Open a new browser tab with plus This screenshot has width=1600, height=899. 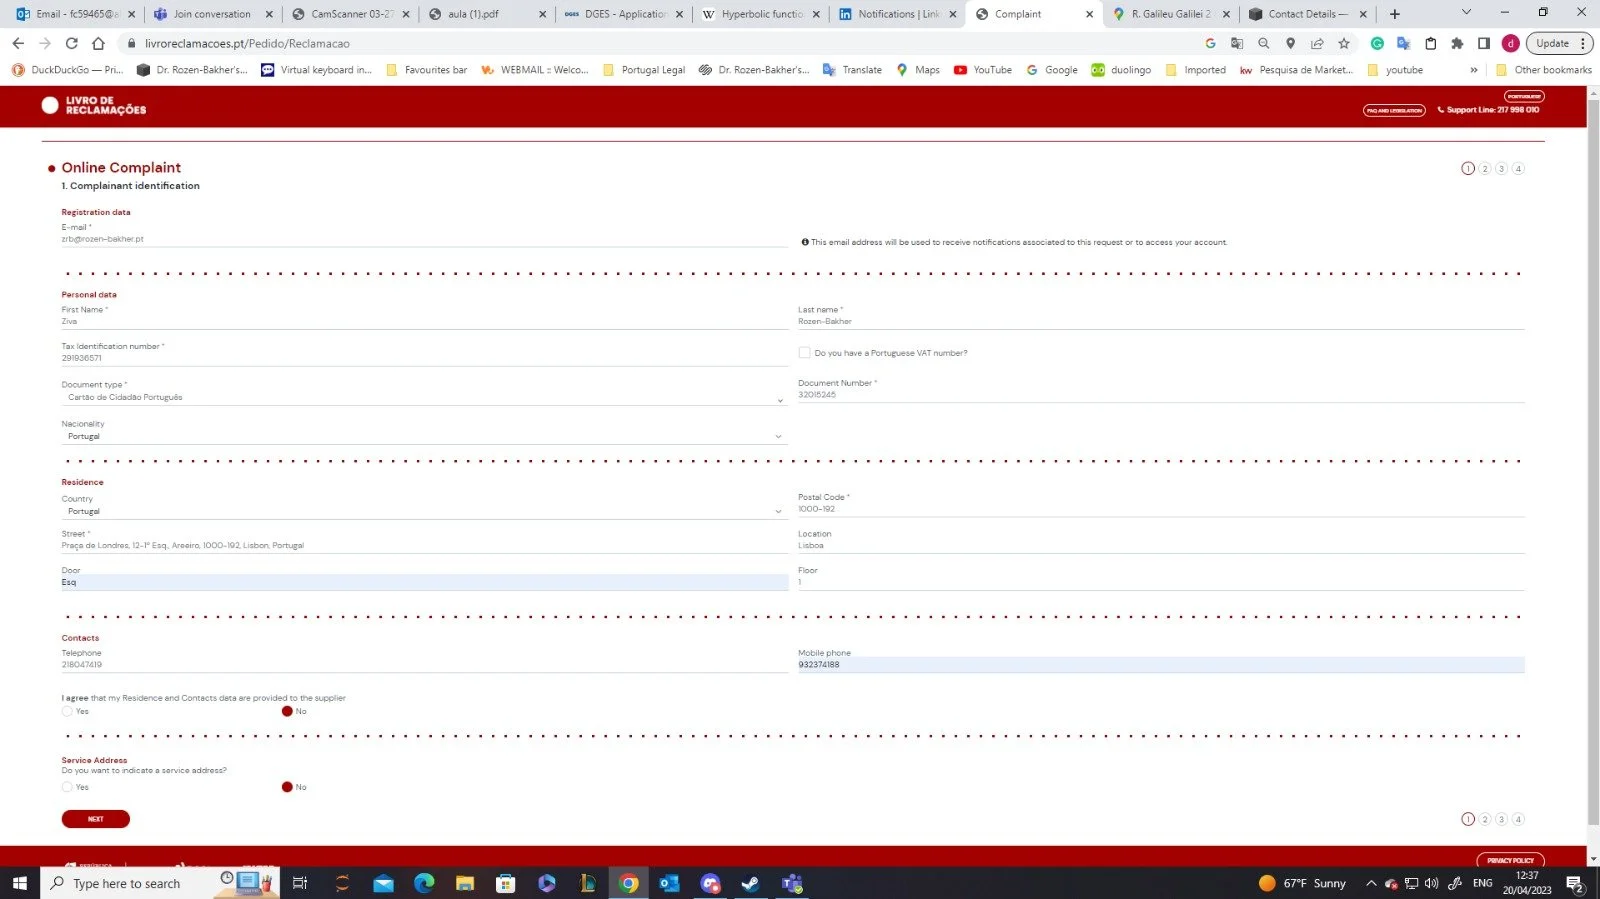pos(1395,14)
